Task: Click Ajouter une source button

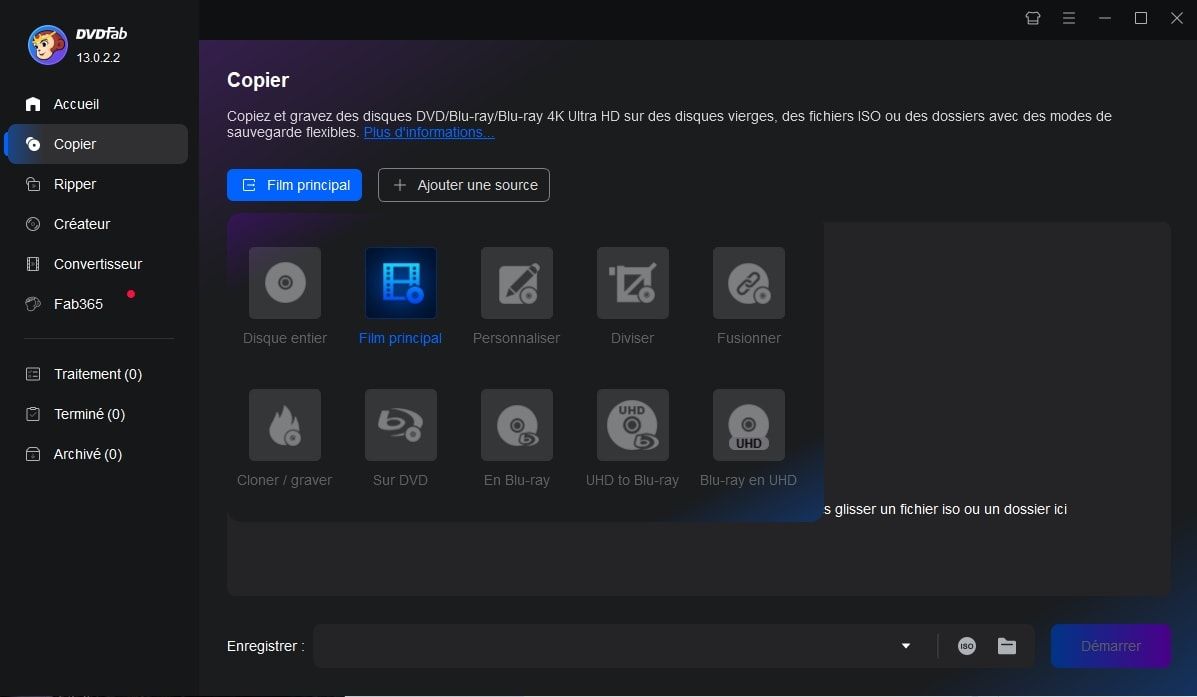Action: tap(463, 185)
